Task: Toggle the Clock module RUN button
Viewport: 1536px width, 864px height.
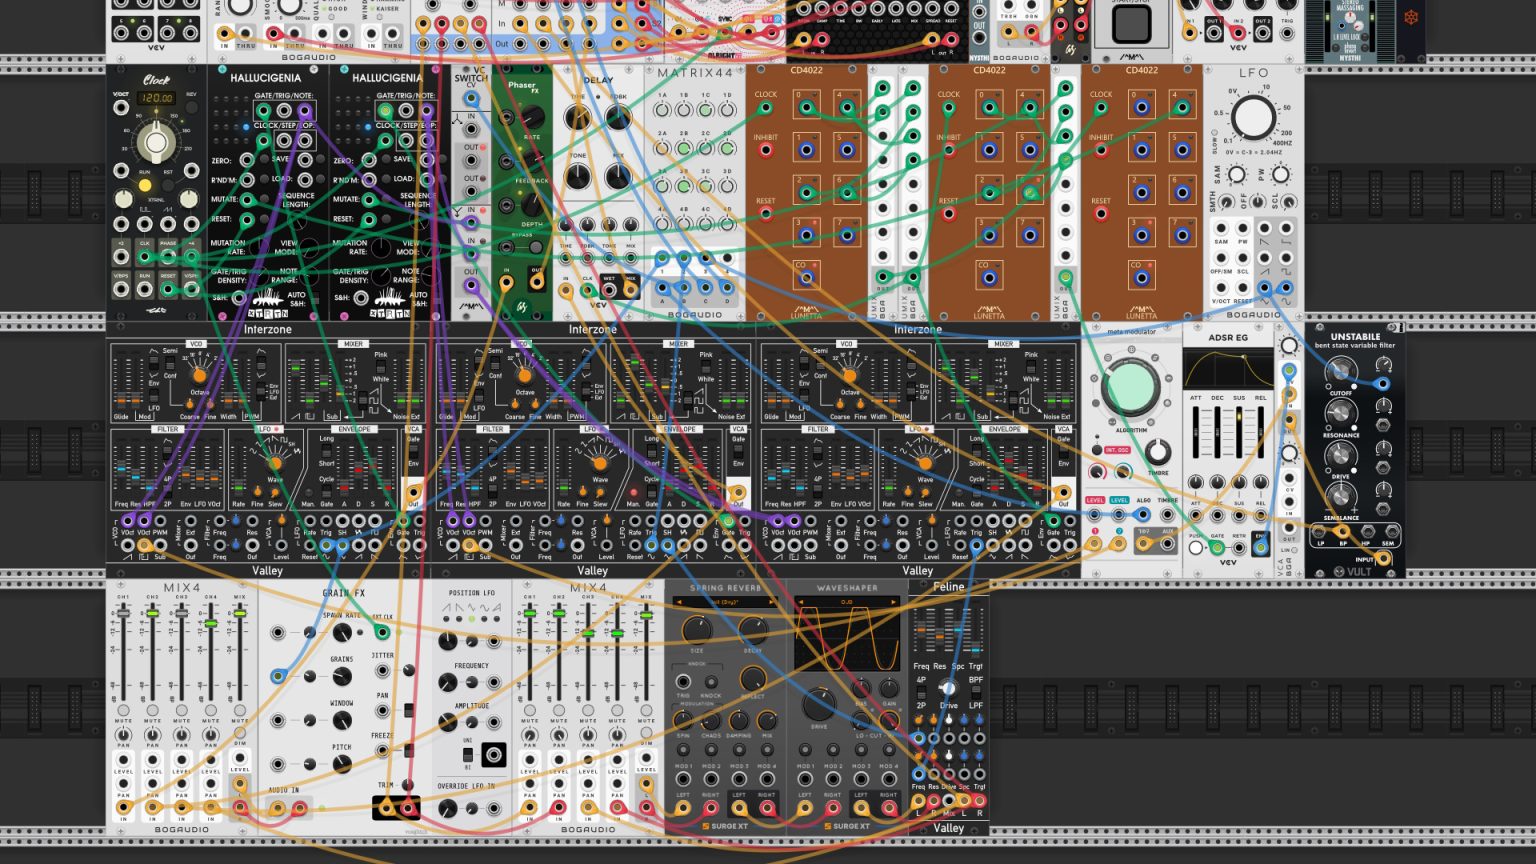Action: pos(145,186)
